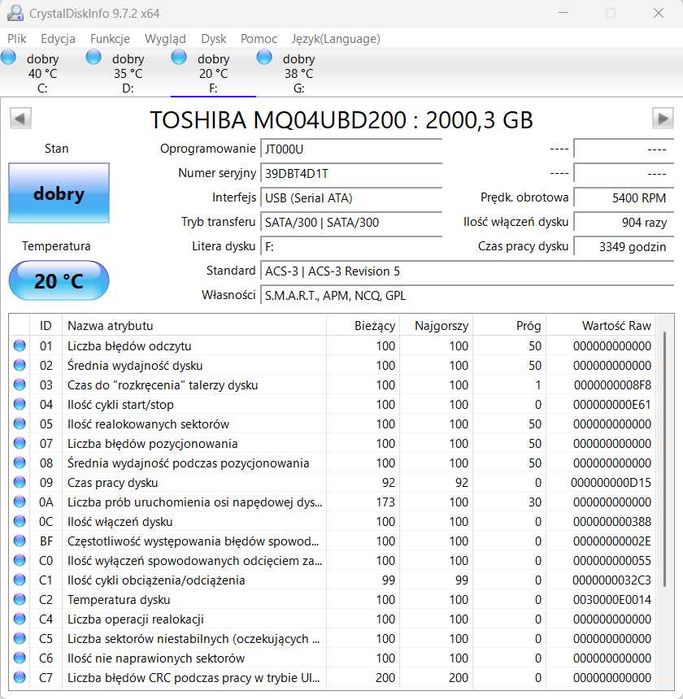Viewport: 683px width, 699px height.
Task: Click the Standard field ACS-3 Revision 5
Action: point(467,271)
